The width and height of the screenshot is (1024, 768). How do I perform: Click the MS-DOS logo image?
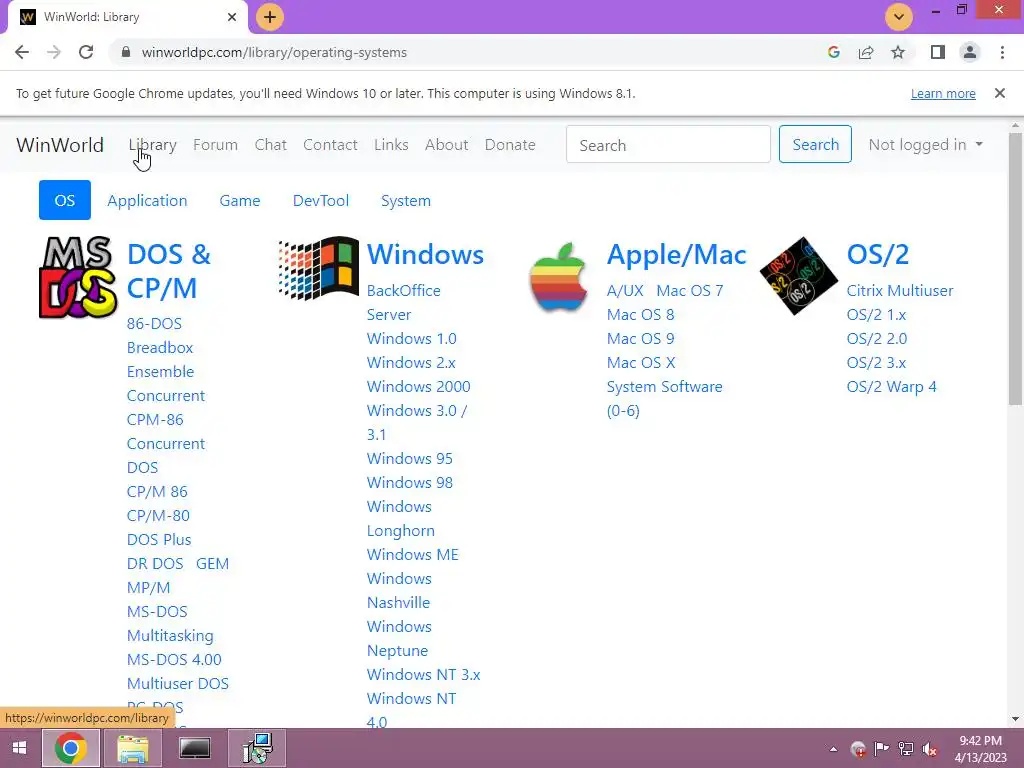(78, 278)
